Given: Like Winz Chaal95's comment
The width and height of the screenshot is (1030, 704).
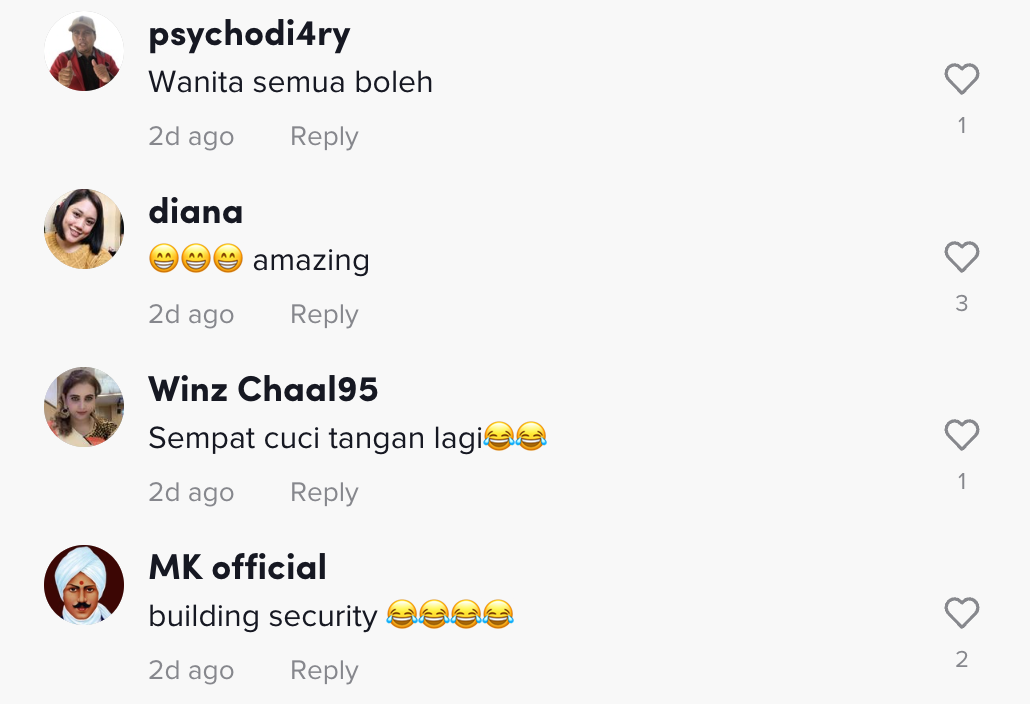Looking at the screenshot, I should [x=962, y=435].
